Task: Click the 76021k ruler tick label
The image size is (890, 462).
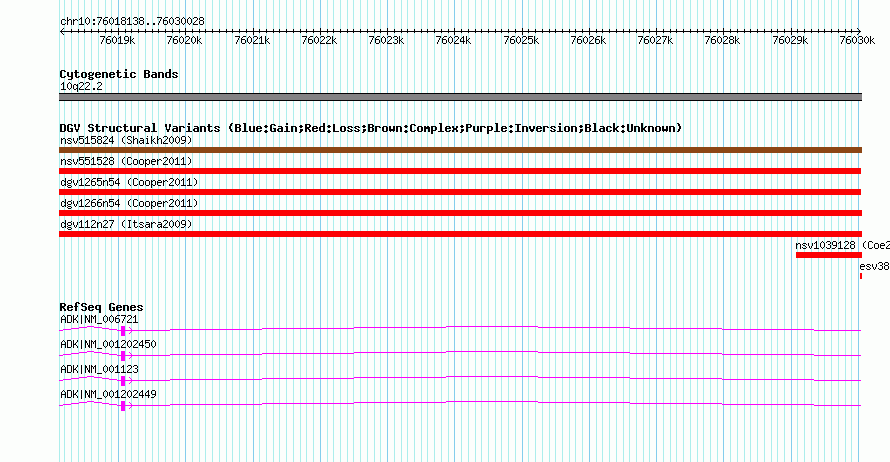Action: (252, 40)
